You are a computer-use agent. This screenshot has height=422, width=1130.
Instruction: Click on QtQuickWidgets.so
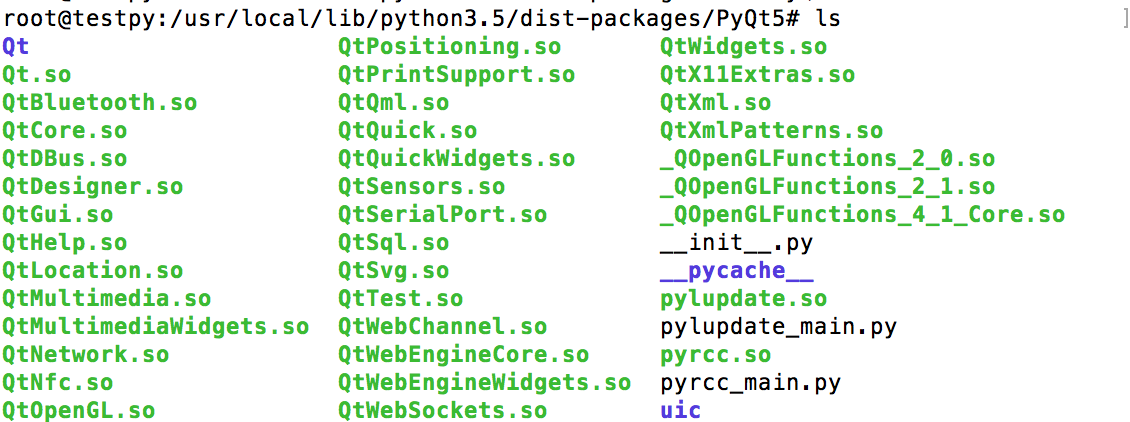click(456, 158)
